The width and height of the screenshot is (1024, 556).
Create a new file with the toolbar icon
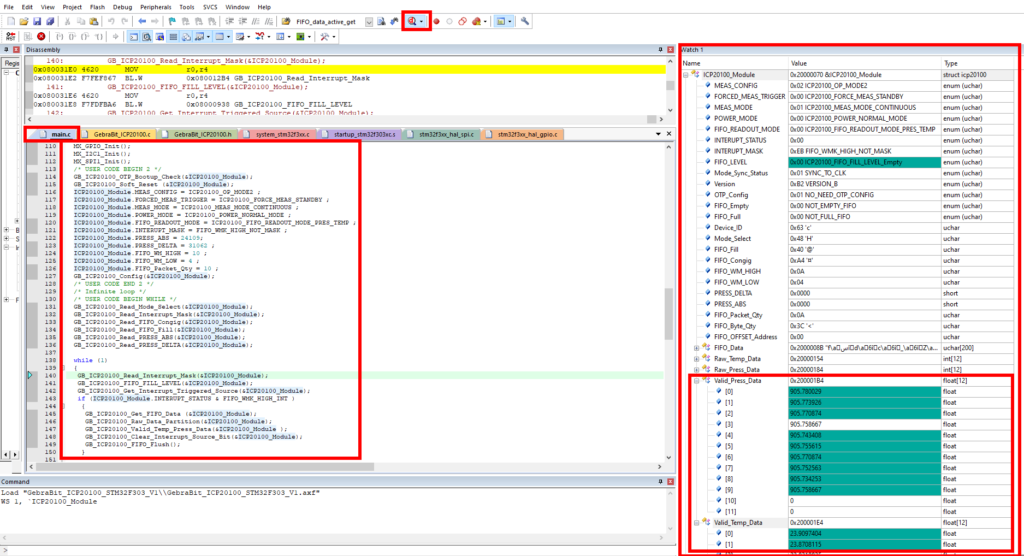(x=11, y=22)
